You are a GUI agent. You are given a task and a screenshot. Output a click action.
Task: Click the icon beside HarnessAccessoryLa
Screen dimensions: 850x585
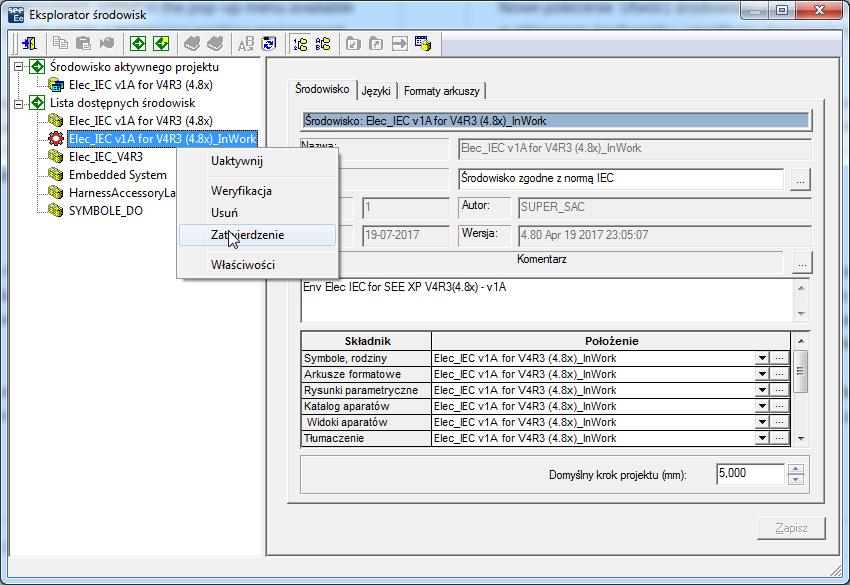coord(55,192)
